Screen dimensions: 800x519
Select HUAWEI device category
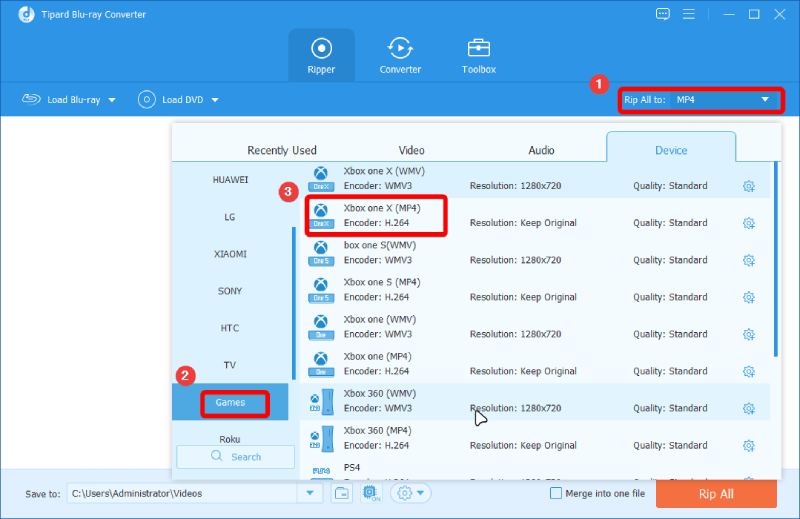(x=231, y=180)
